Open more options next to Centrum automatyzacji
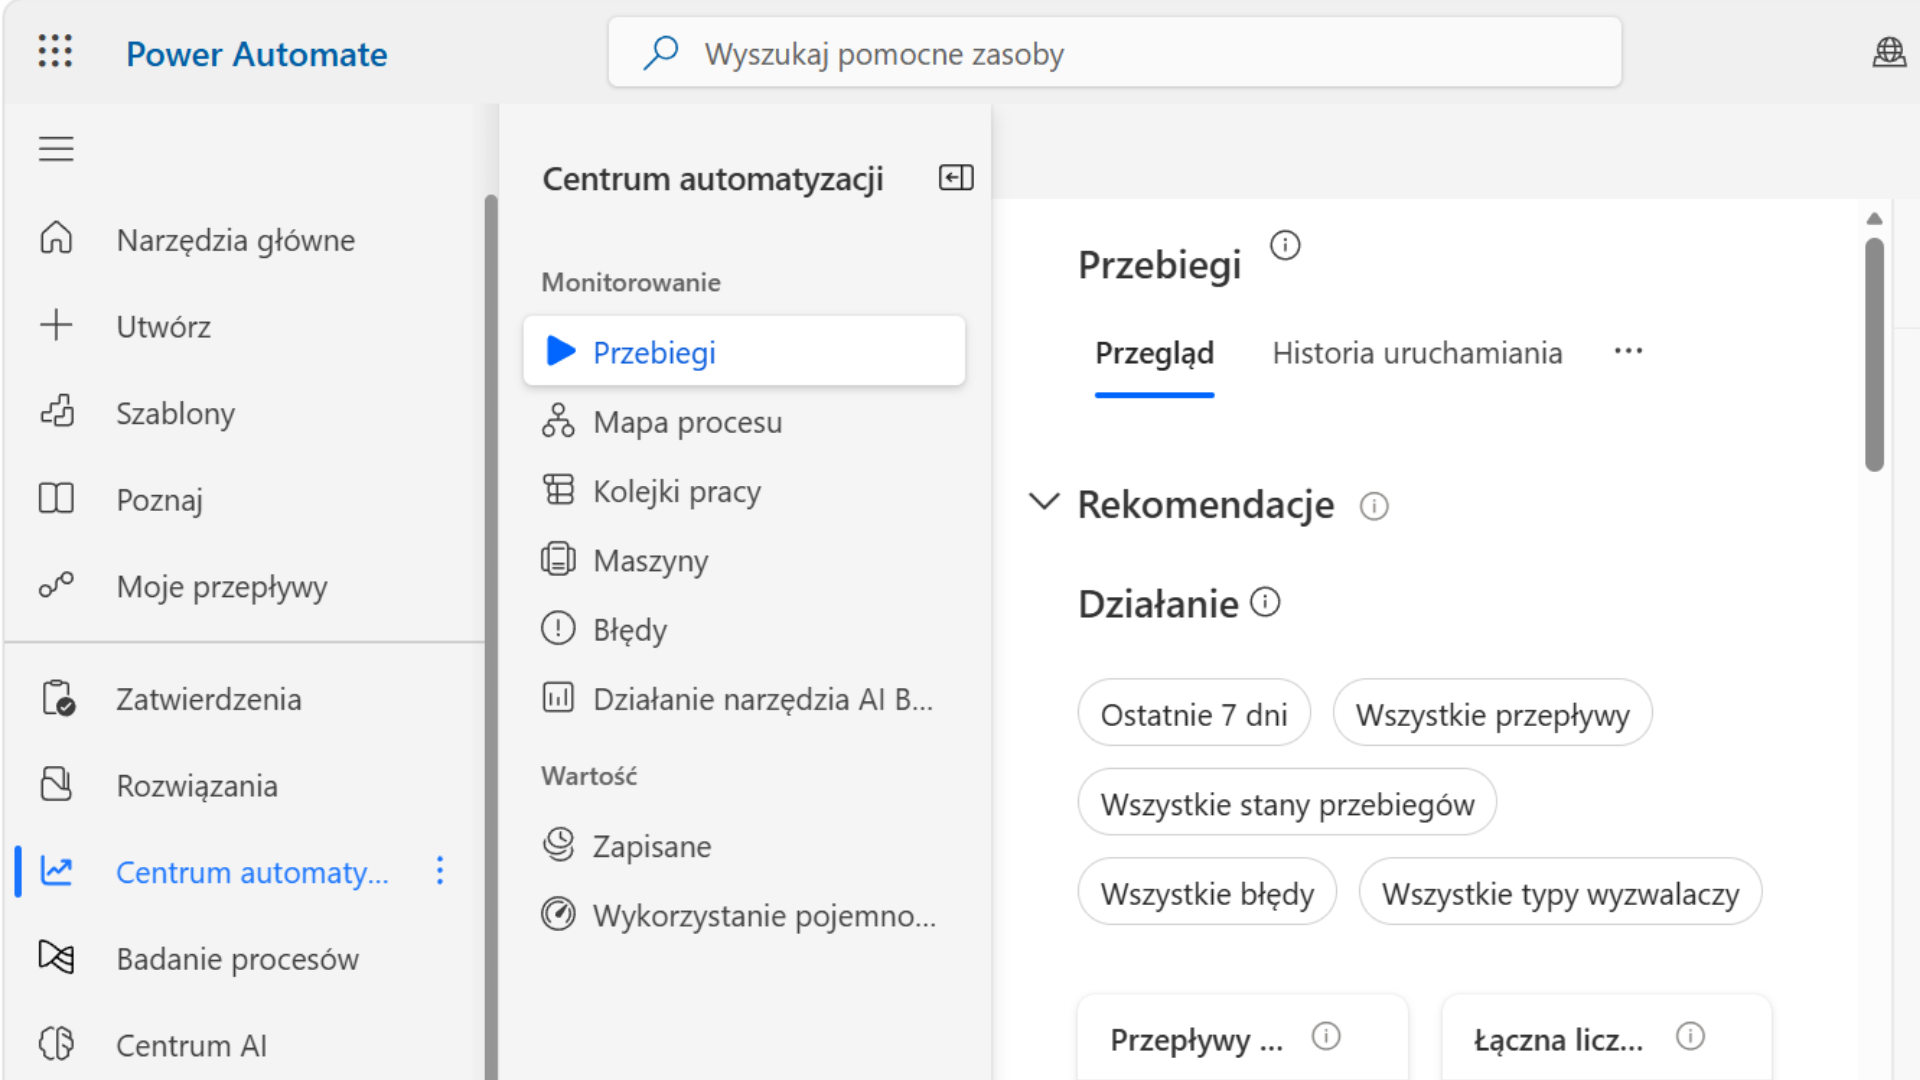Screen dimensions: 1920x1080 point(440,871)
